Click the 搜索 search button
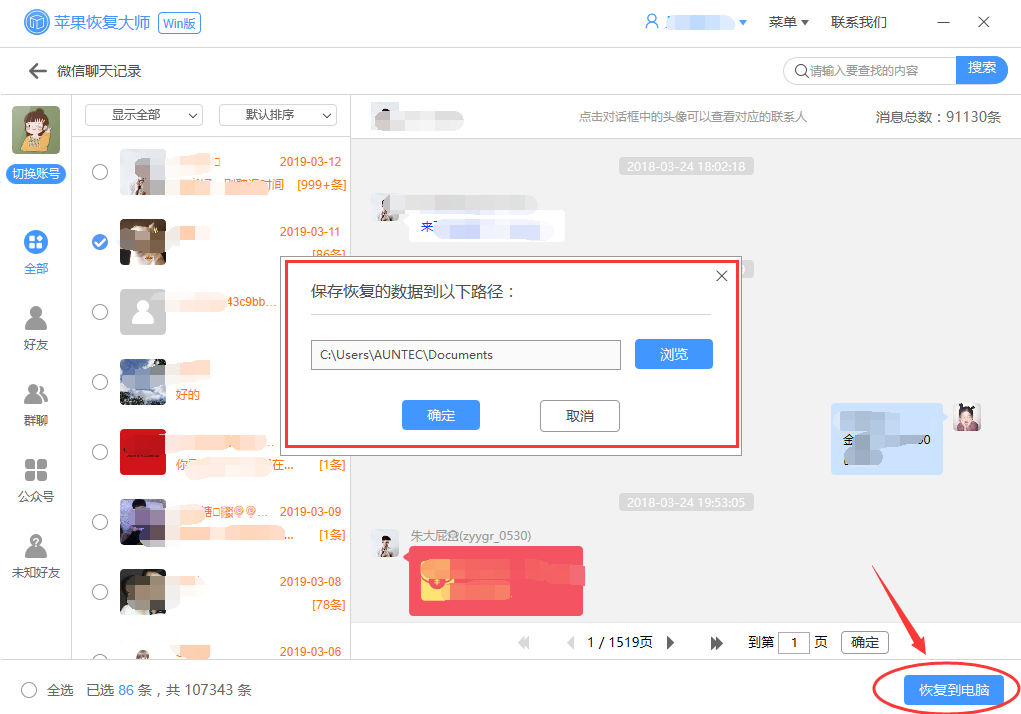The width and height of the screenshot is (1021, 714). click(981, 70)
